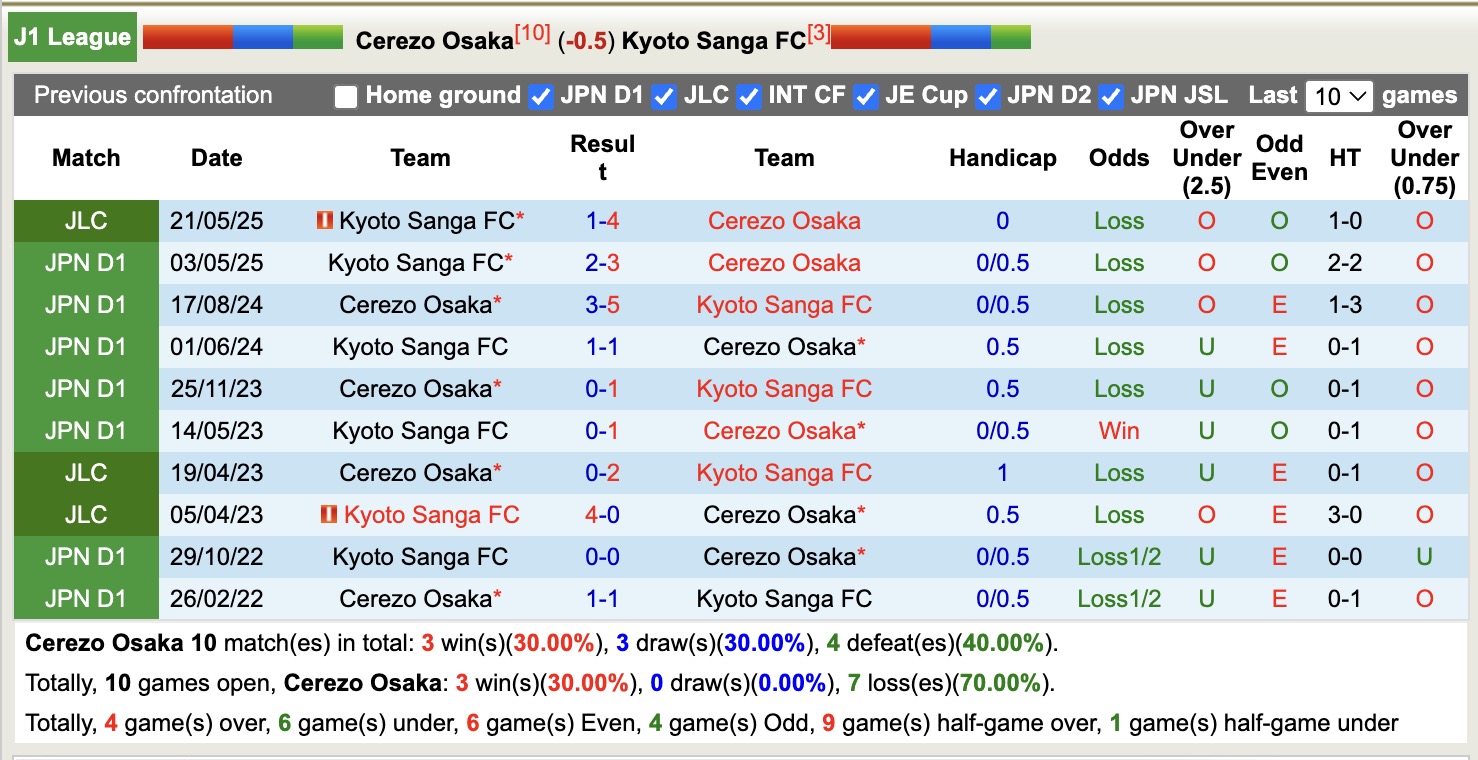Select the Previous confrontation tab
1478x760 pixels.
(153, 96)
